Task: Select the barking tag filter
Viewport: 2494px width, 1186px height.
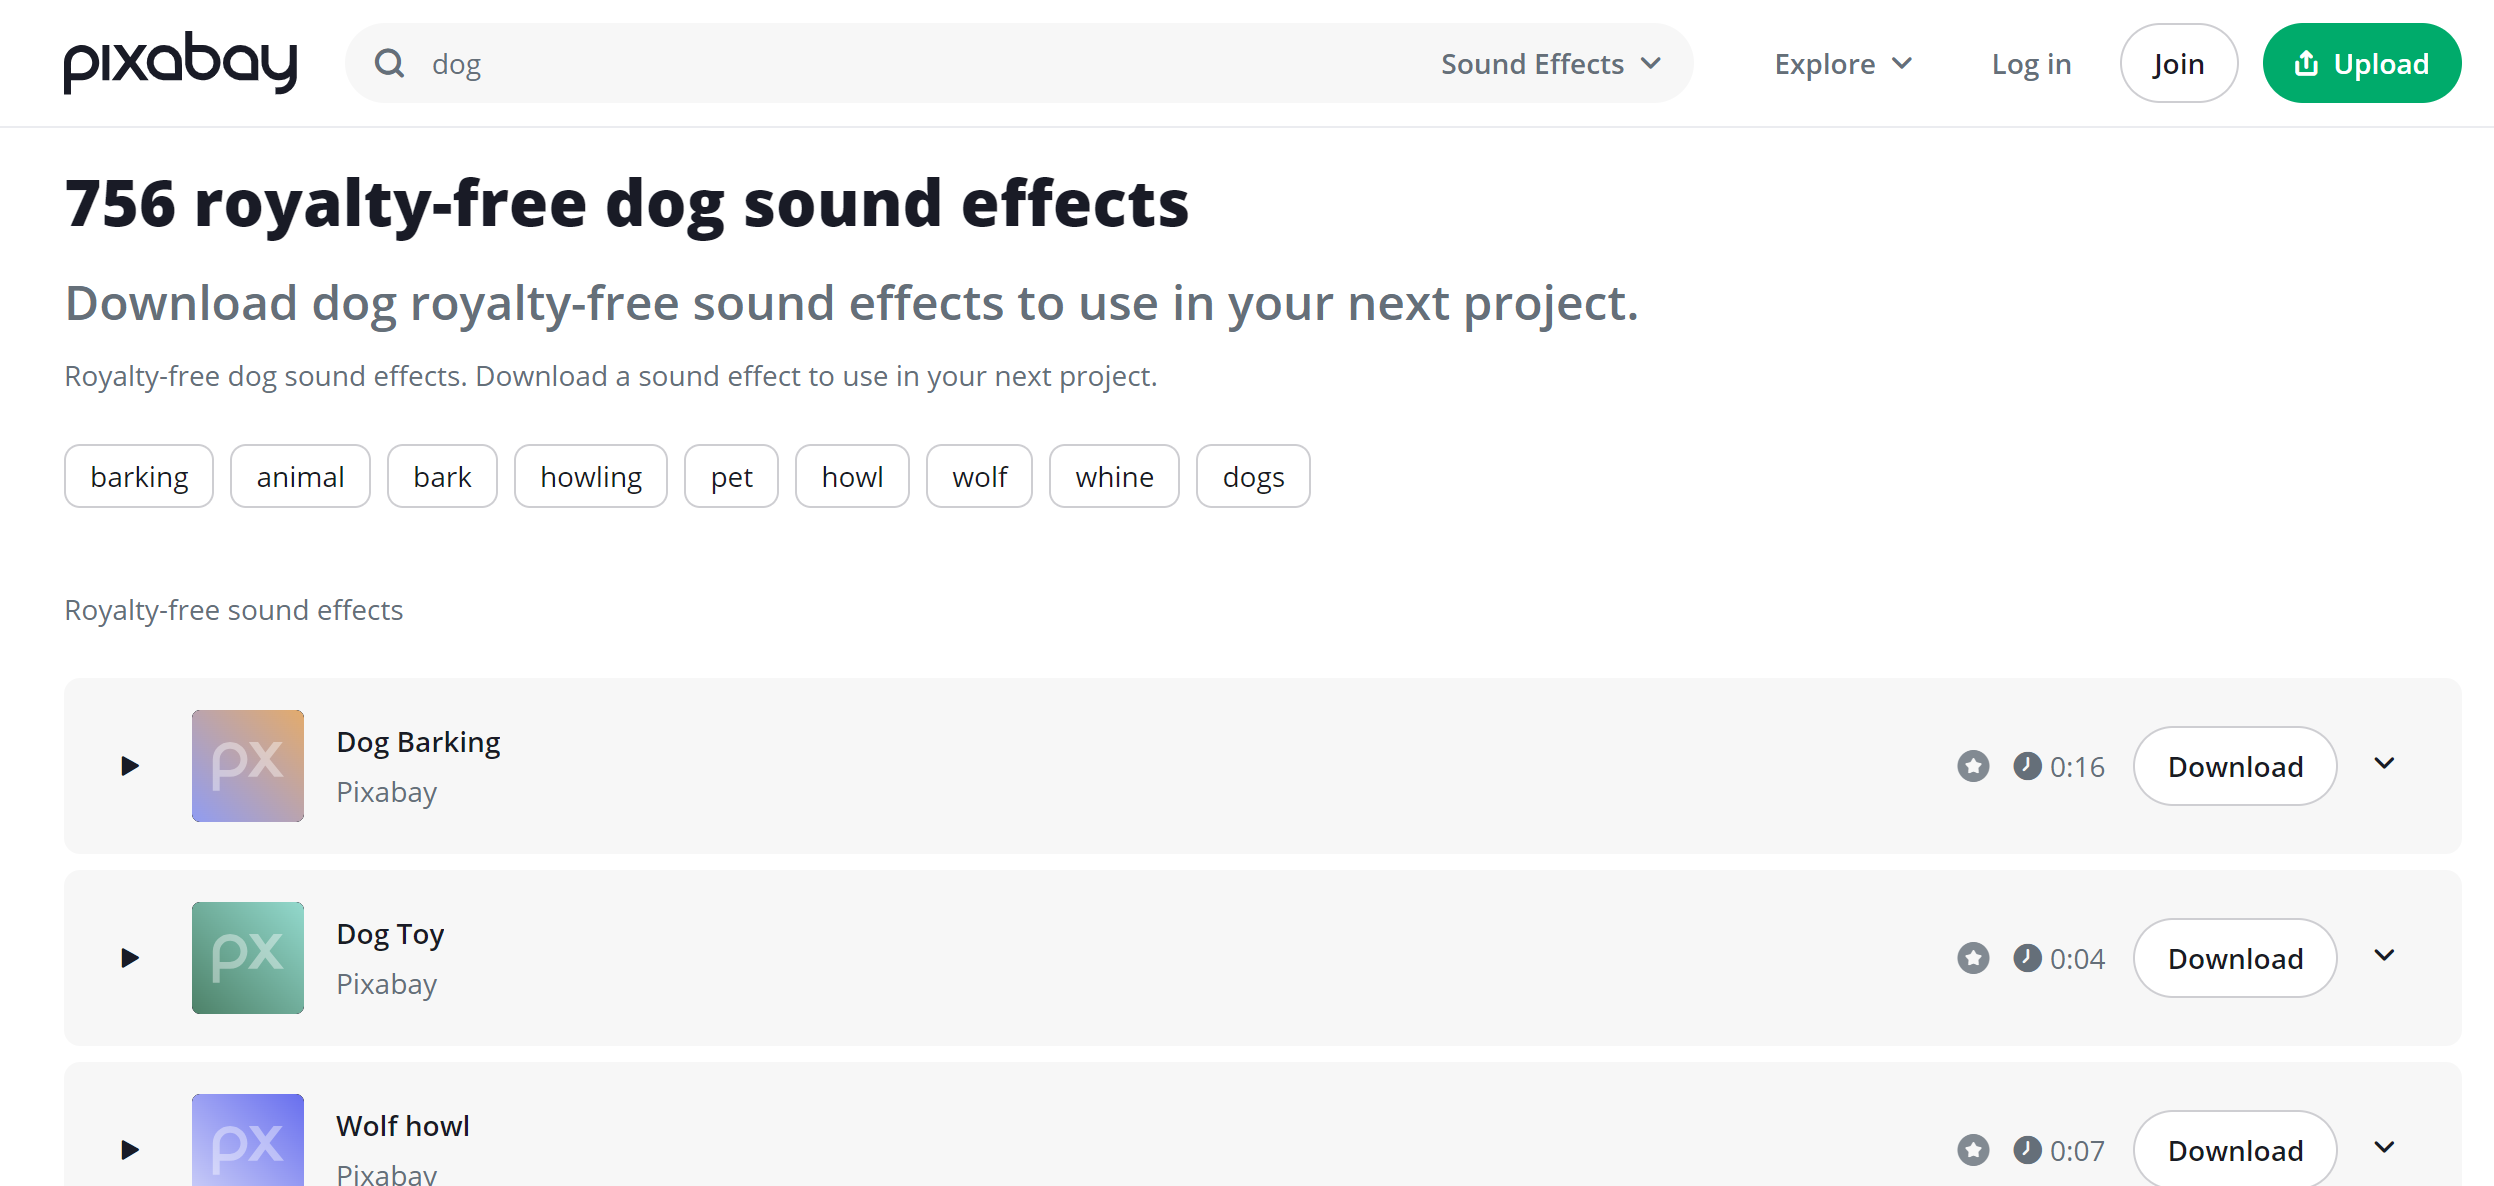Action: [x=139, y=477]
